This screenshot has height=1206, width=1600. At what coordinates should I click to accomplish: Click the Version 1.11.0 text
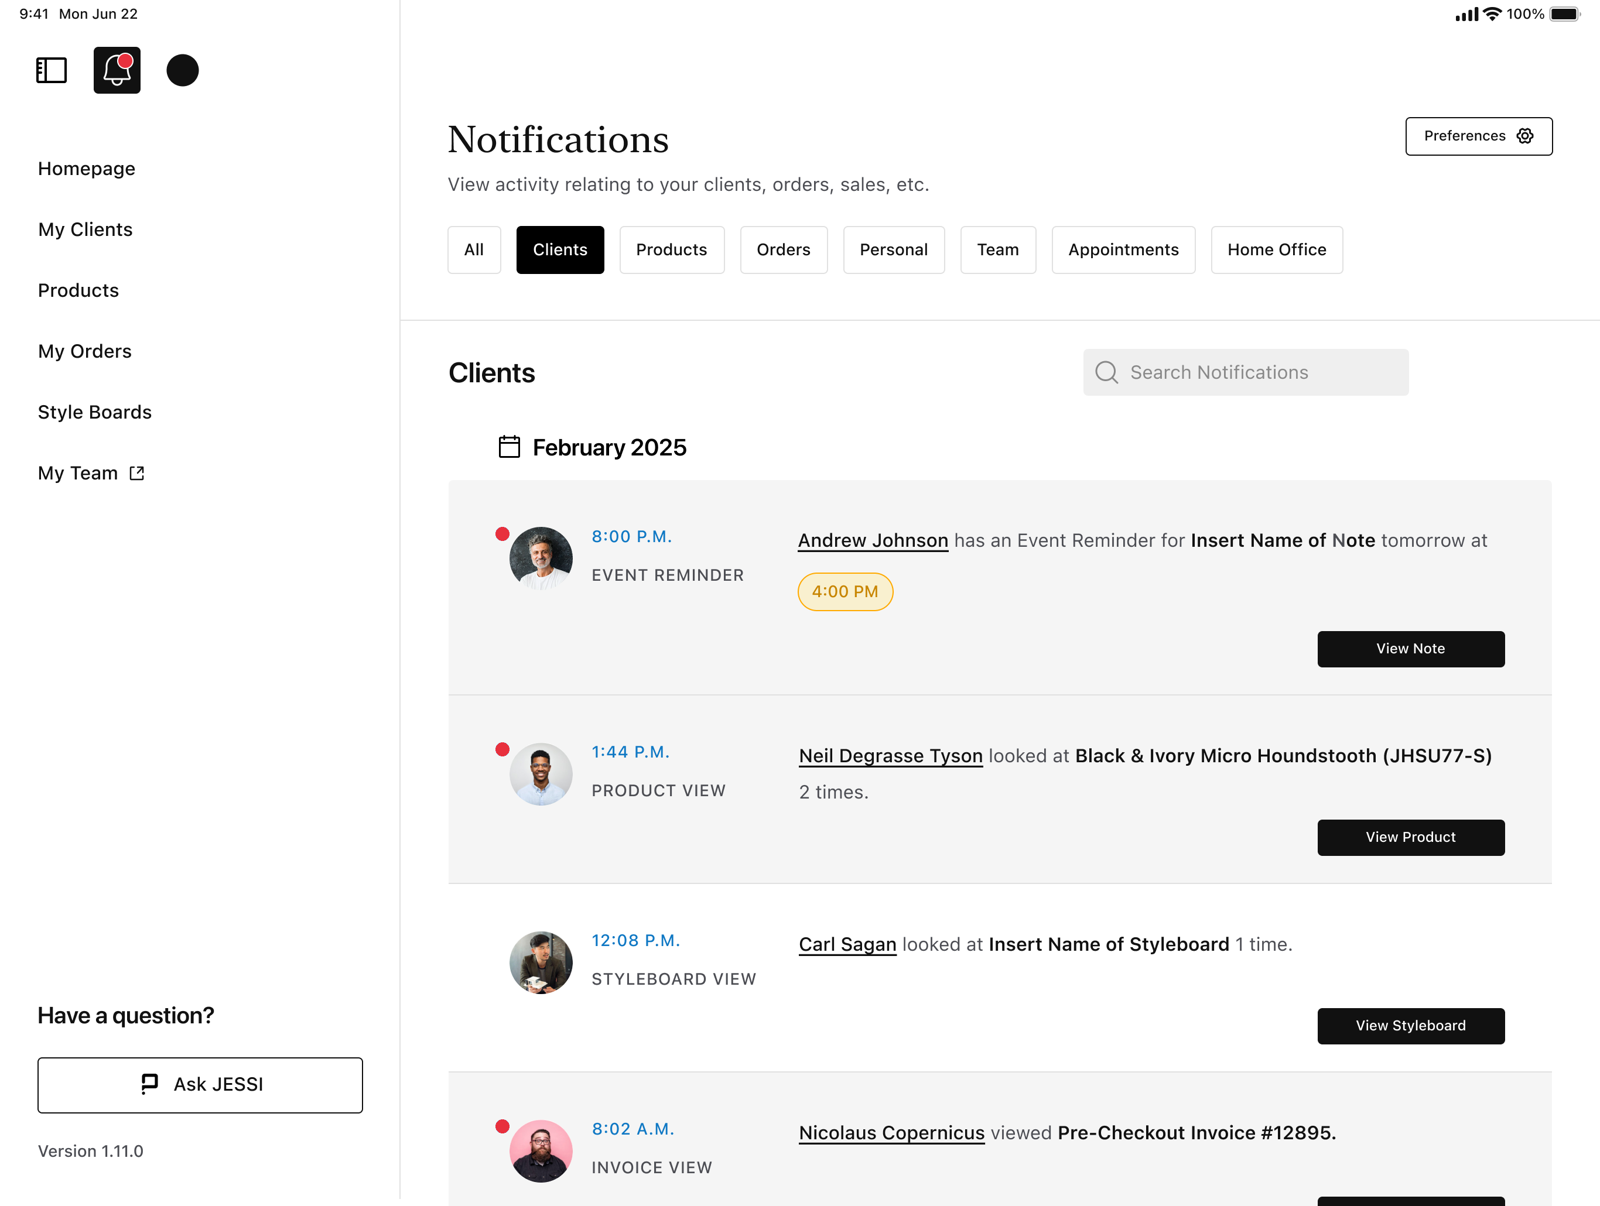91,1151
